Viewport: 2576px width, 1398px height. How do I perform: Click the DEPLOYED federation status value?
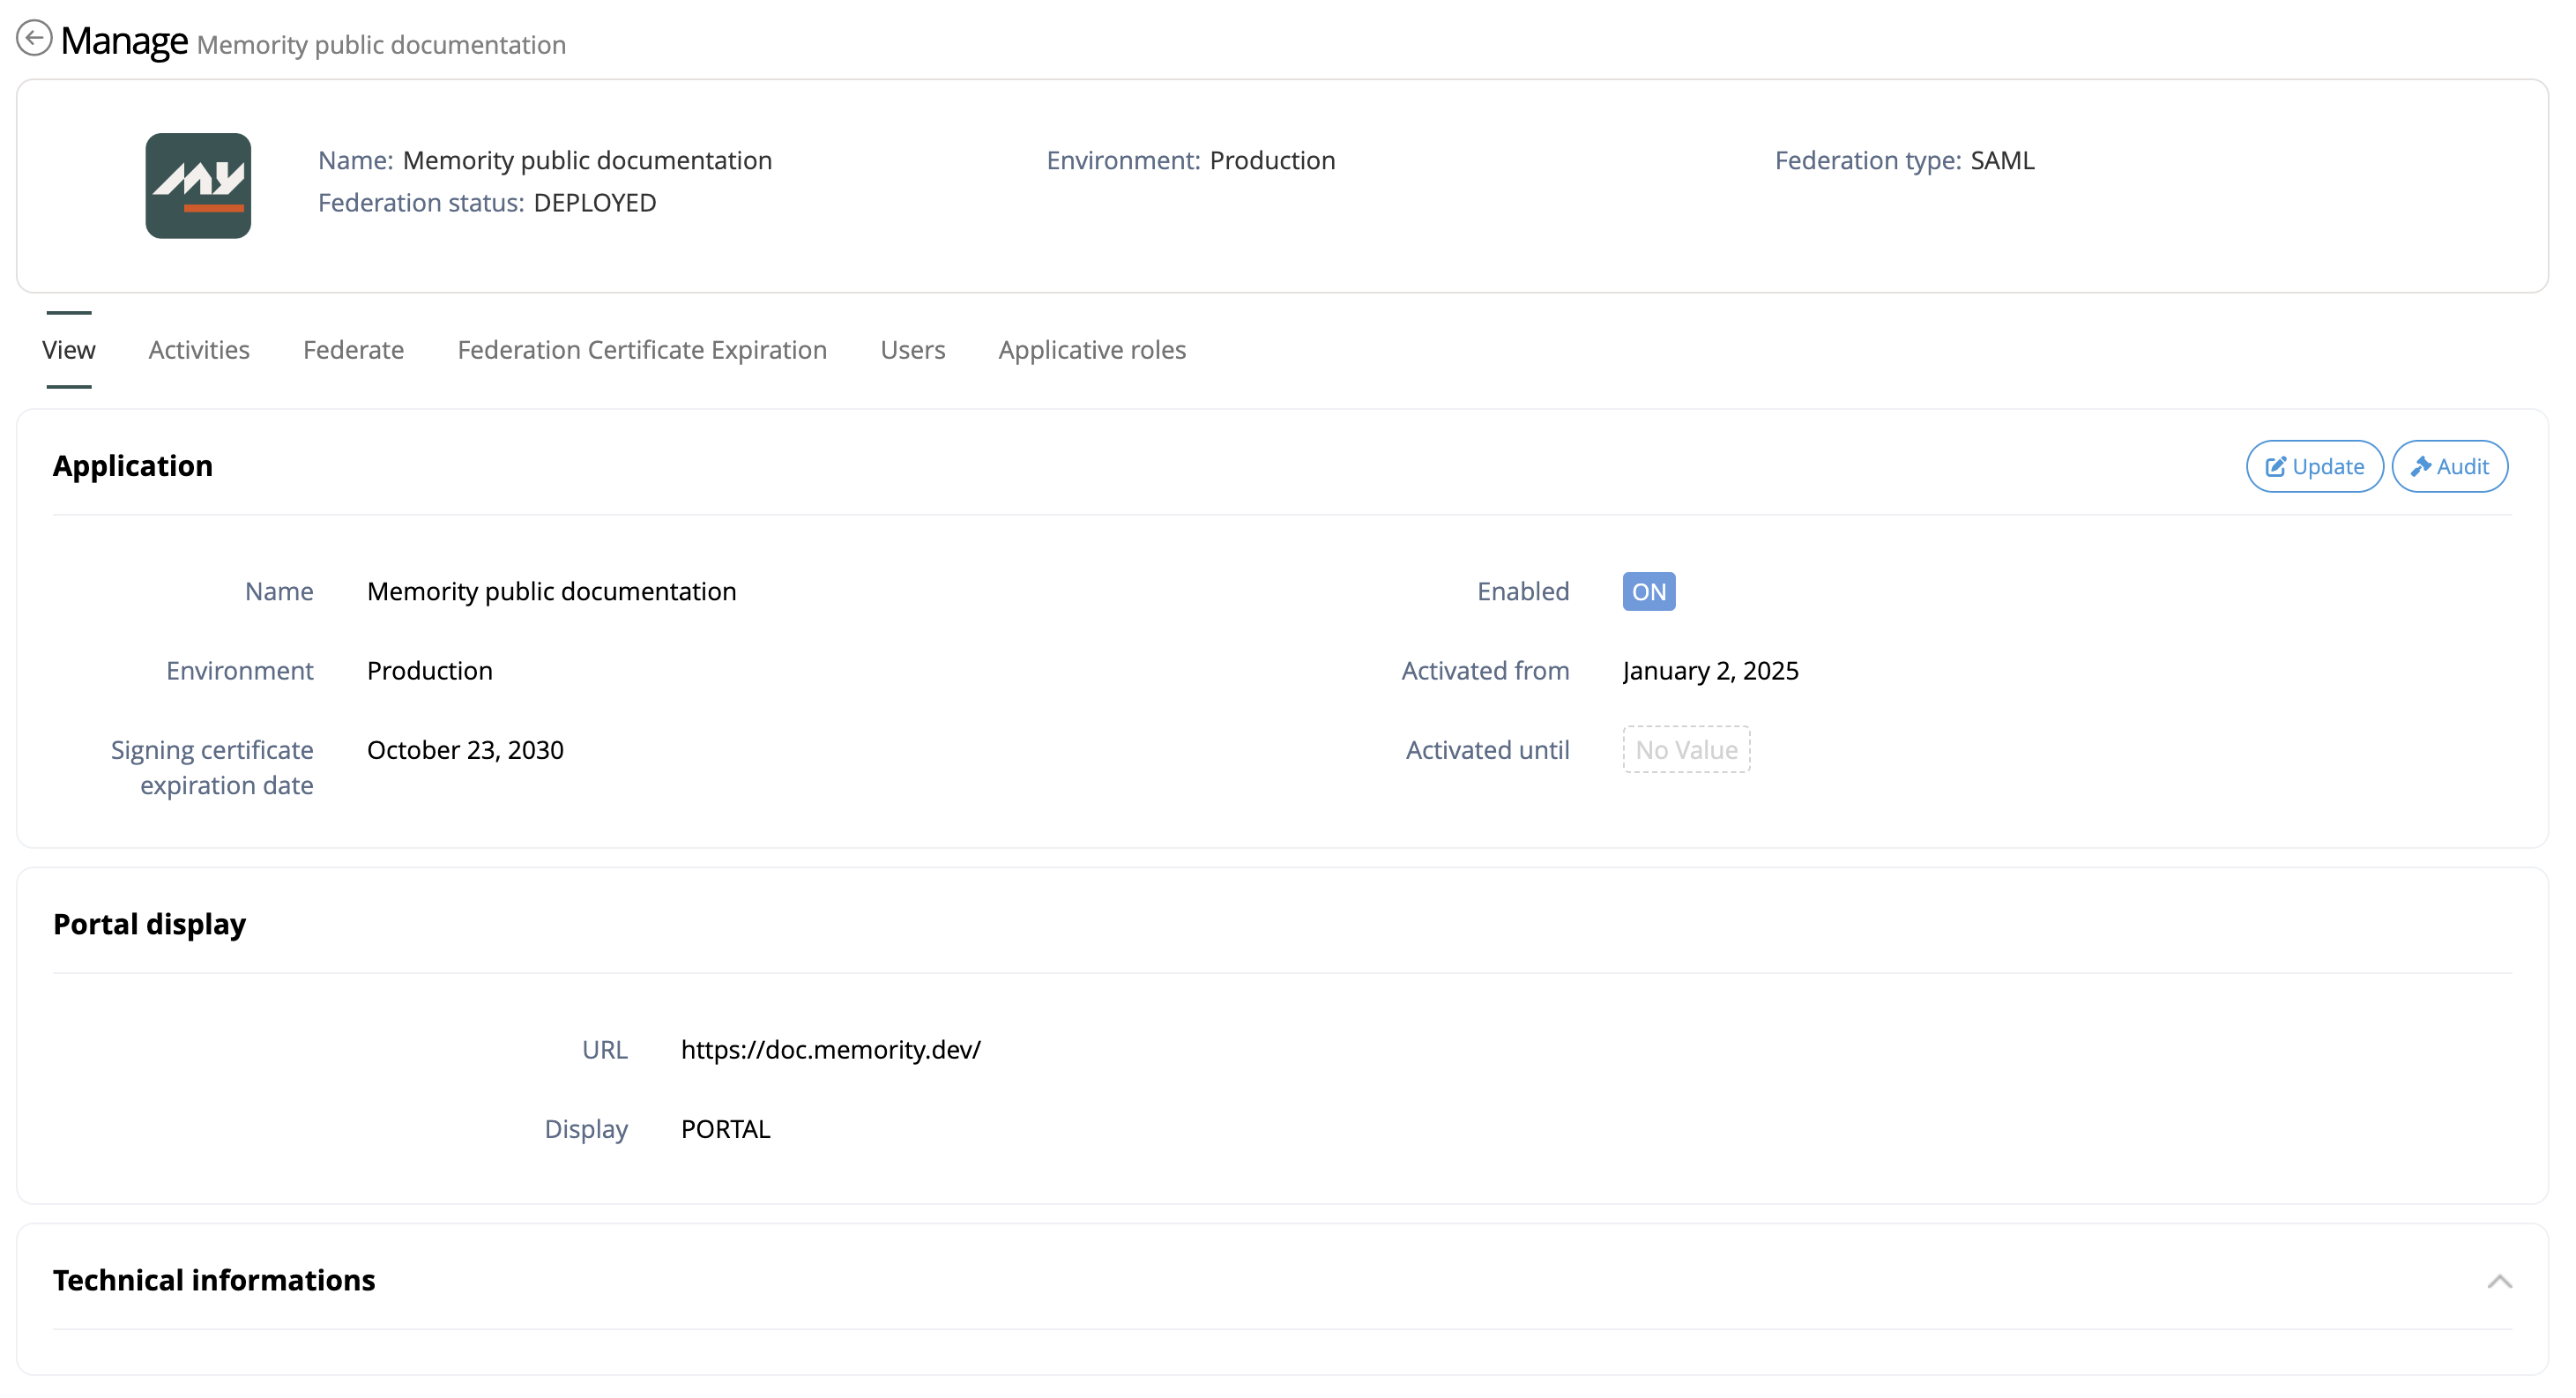tap(595, 202)
